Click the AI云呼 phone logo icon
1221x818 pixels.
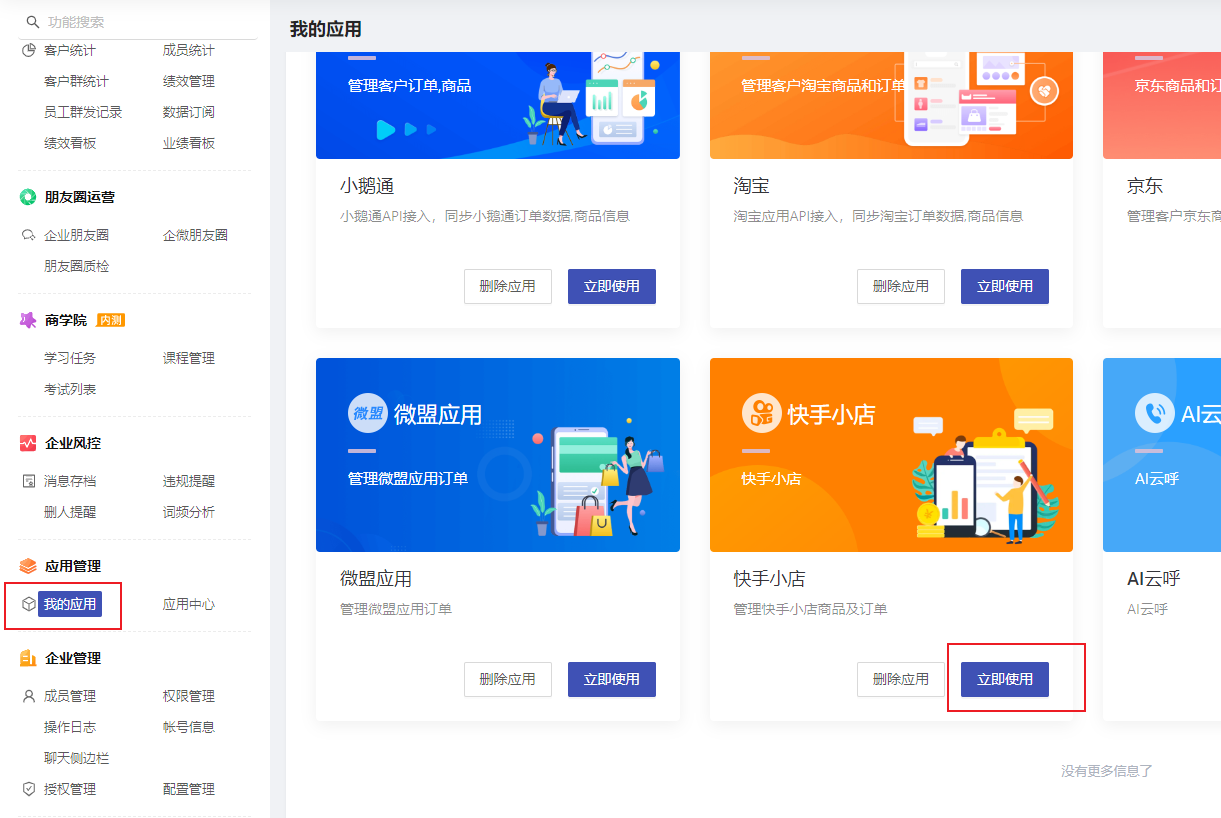coord(1155,414)
